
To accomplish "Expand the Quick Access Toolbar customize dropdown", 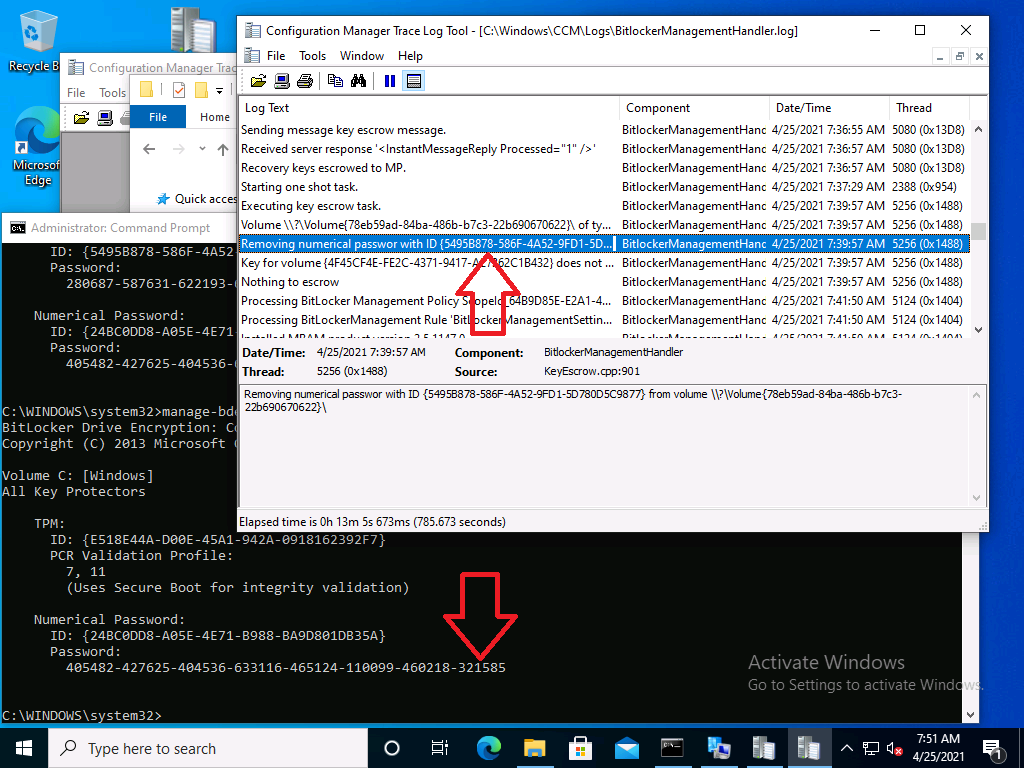I will (219, 90).
